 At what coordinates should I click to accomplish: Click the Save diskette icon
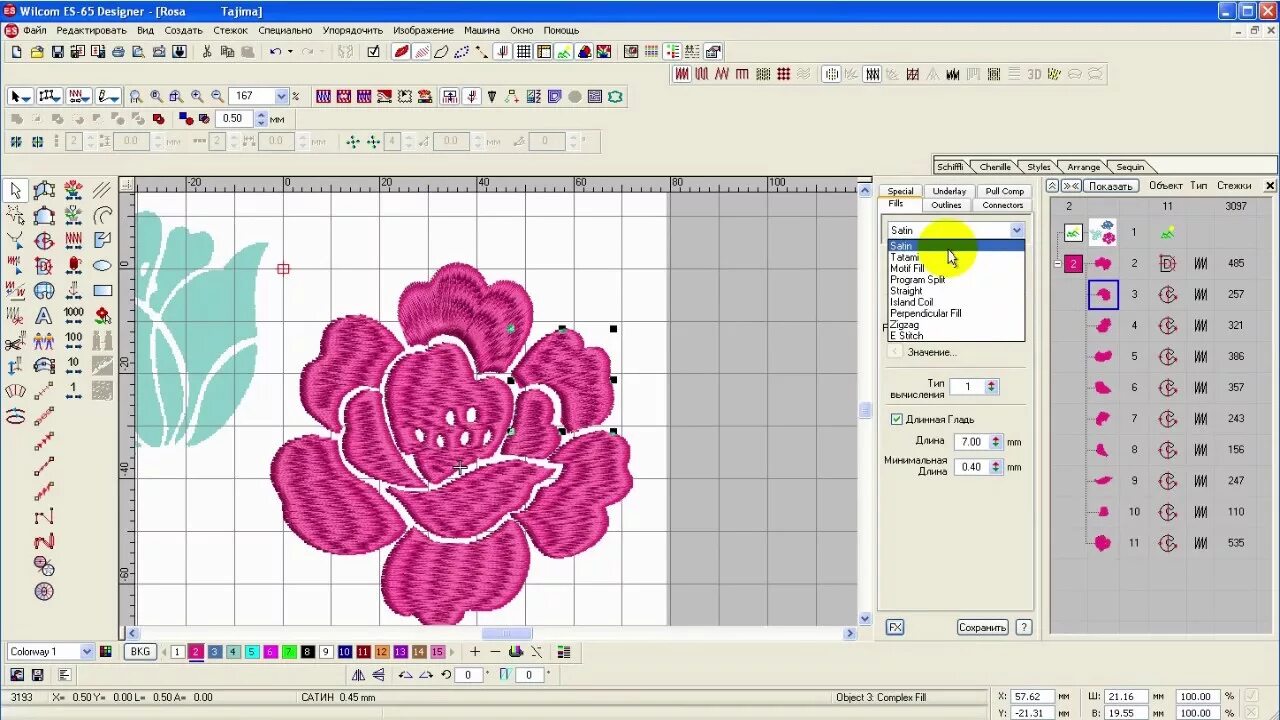(58, 52)
